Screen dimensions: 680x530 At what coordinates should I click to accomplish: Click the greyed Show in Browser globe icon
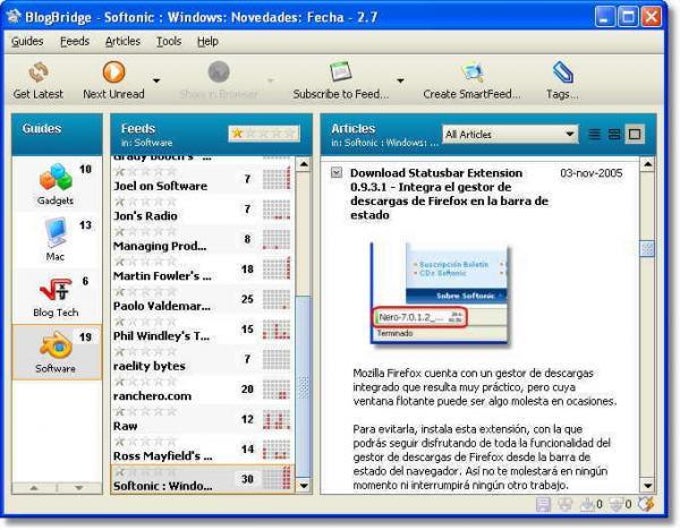tap(219, 72)
